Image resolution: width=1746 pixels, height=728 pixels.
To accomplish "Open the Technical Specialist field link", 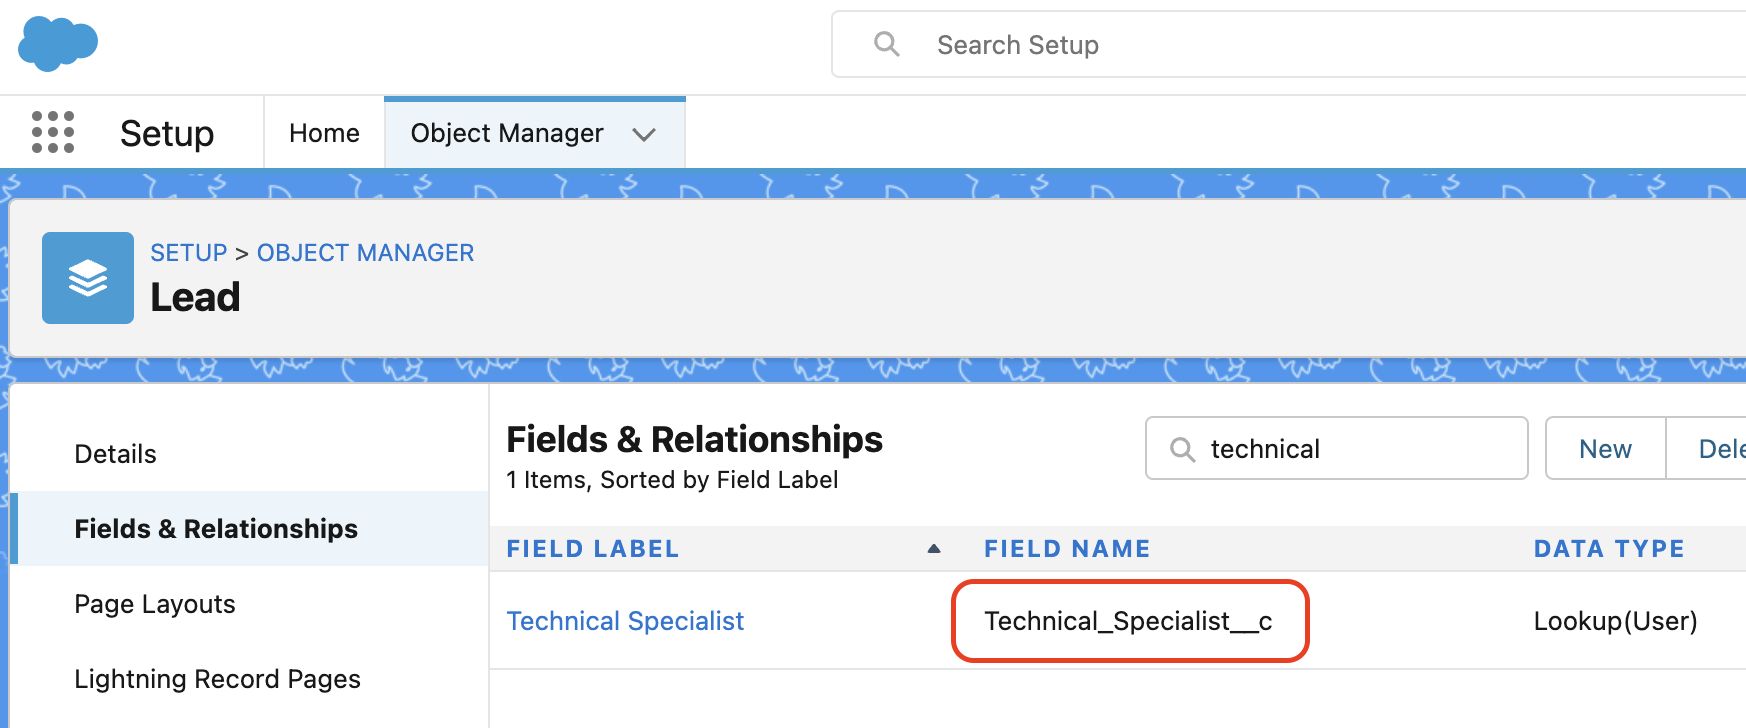I will pyautogui.click(x=625, y=621).
